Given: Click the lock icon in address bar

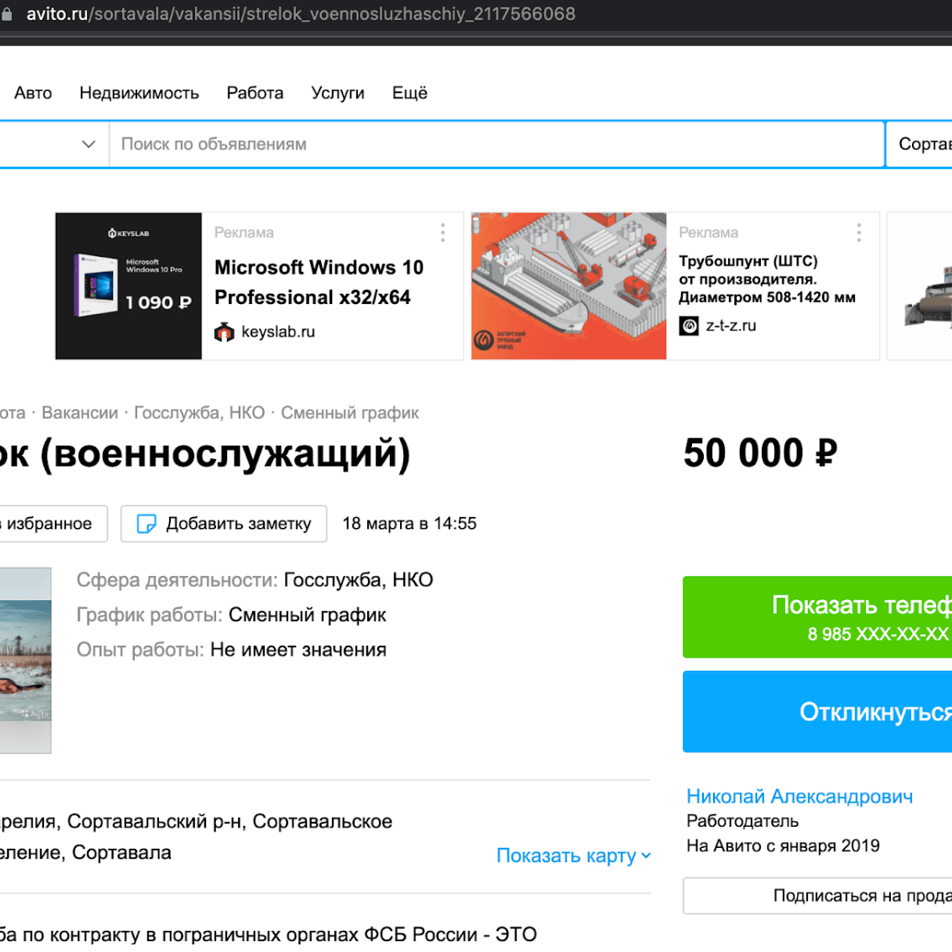Looking at the screenshot, I should [x=6, y=14].
